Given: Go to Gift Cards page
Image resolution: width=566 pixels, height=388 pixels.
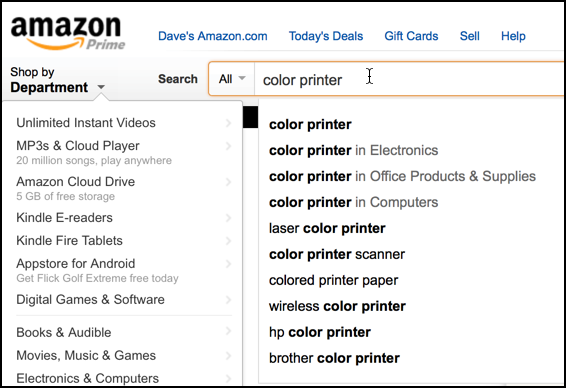Looking at the screenshot, I should tap(411, 36).
